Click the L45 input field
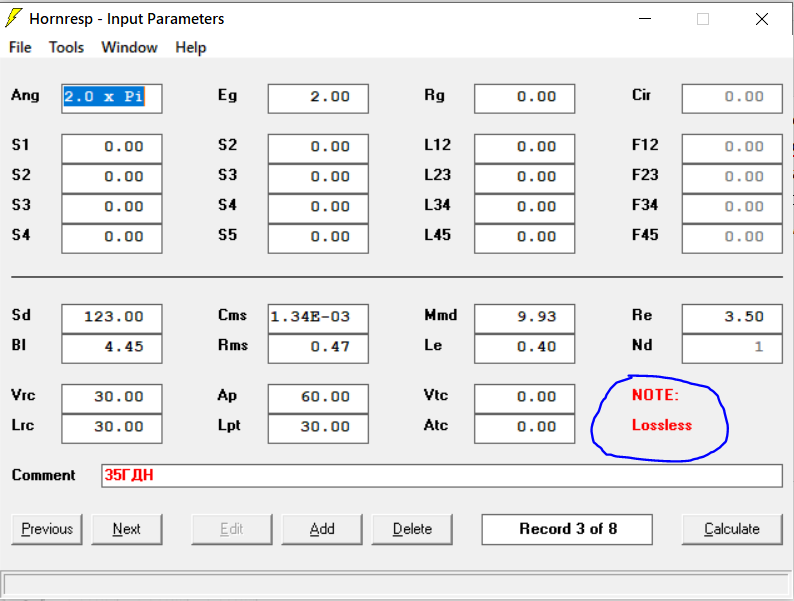The image size is (794, 601). coord(525,238)
